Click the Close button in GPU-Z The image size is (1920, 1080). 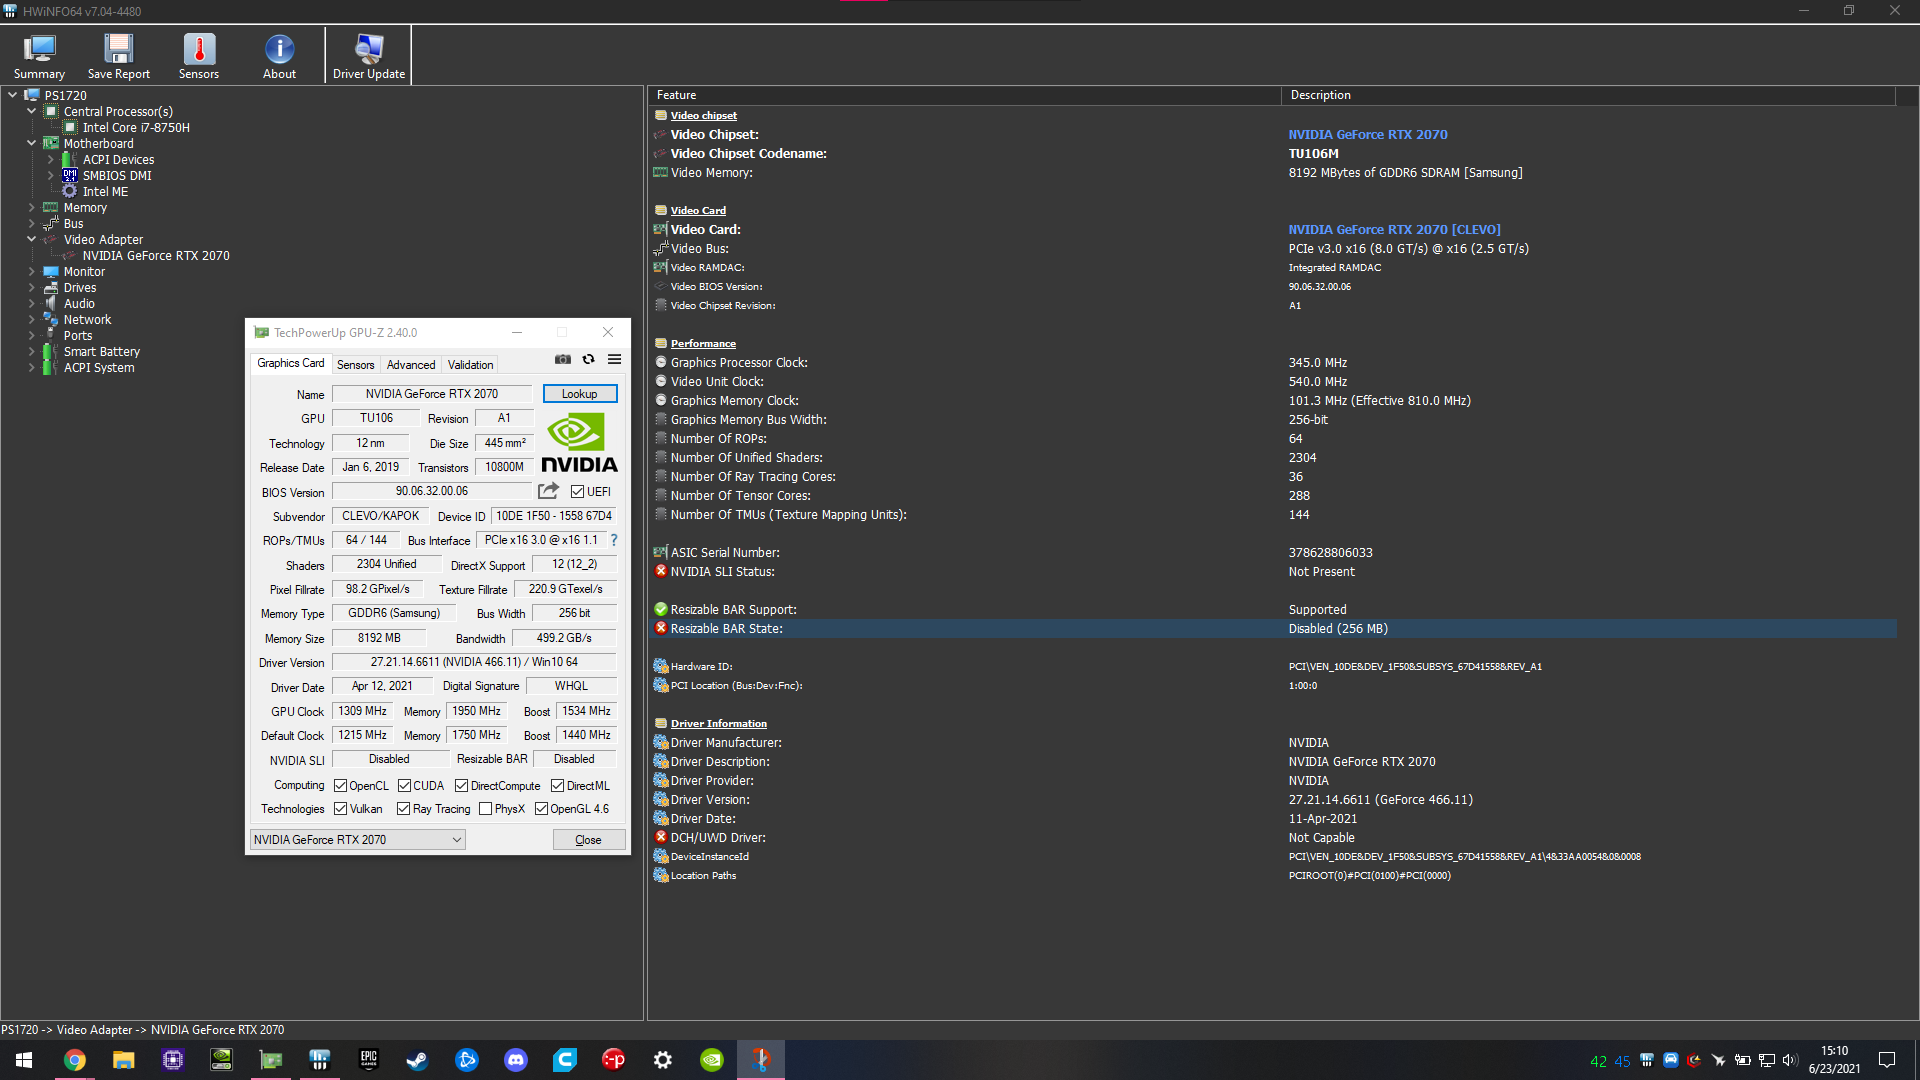(589, 840)
